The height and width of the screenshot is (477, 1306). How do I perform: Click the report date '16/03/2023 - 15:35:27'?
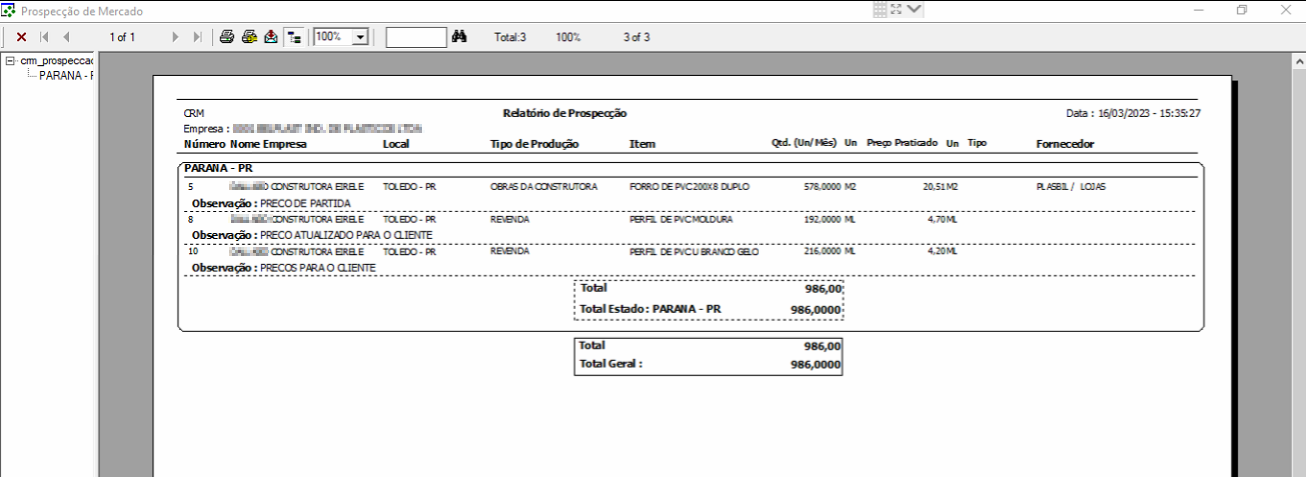pyautogui.click(x=1149, y=114)
